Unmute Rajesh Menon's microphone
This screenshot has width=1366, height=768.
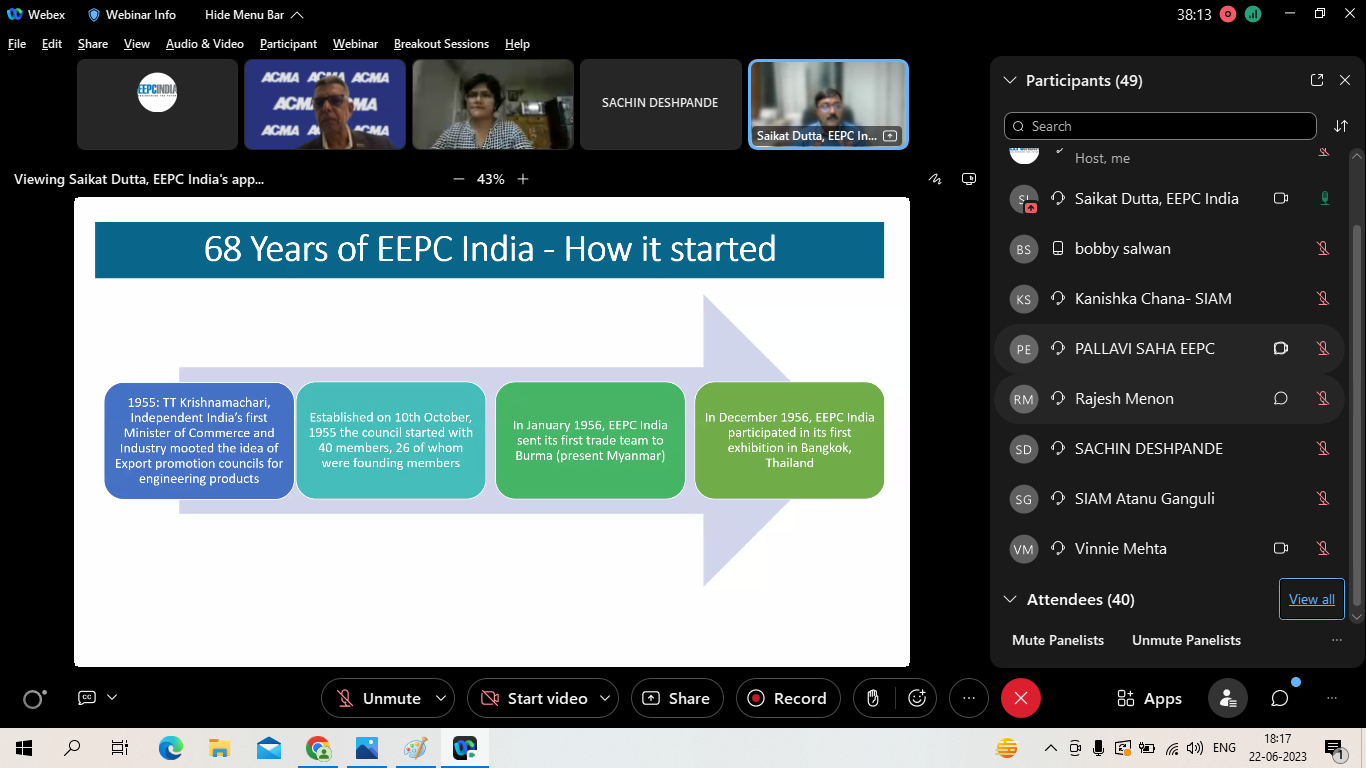[1323, 398]
